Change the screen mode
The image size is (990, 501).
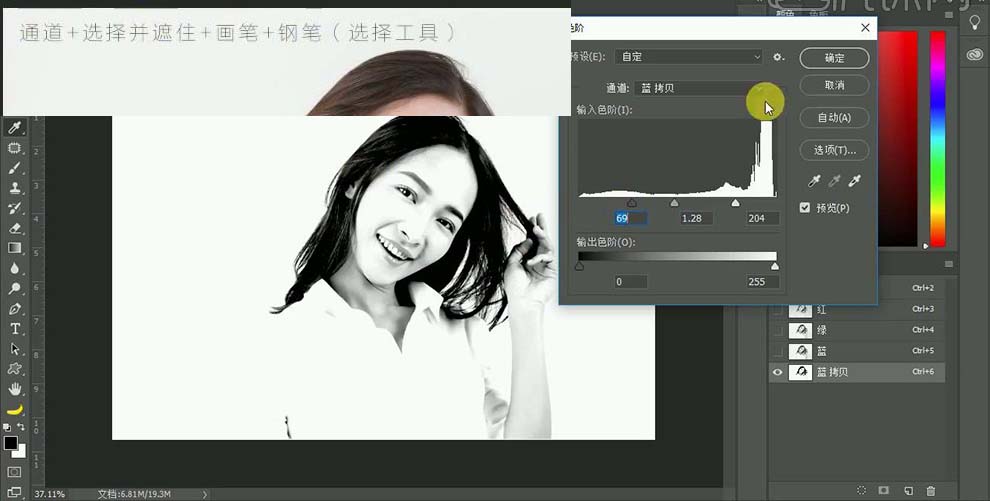point(14,492)
